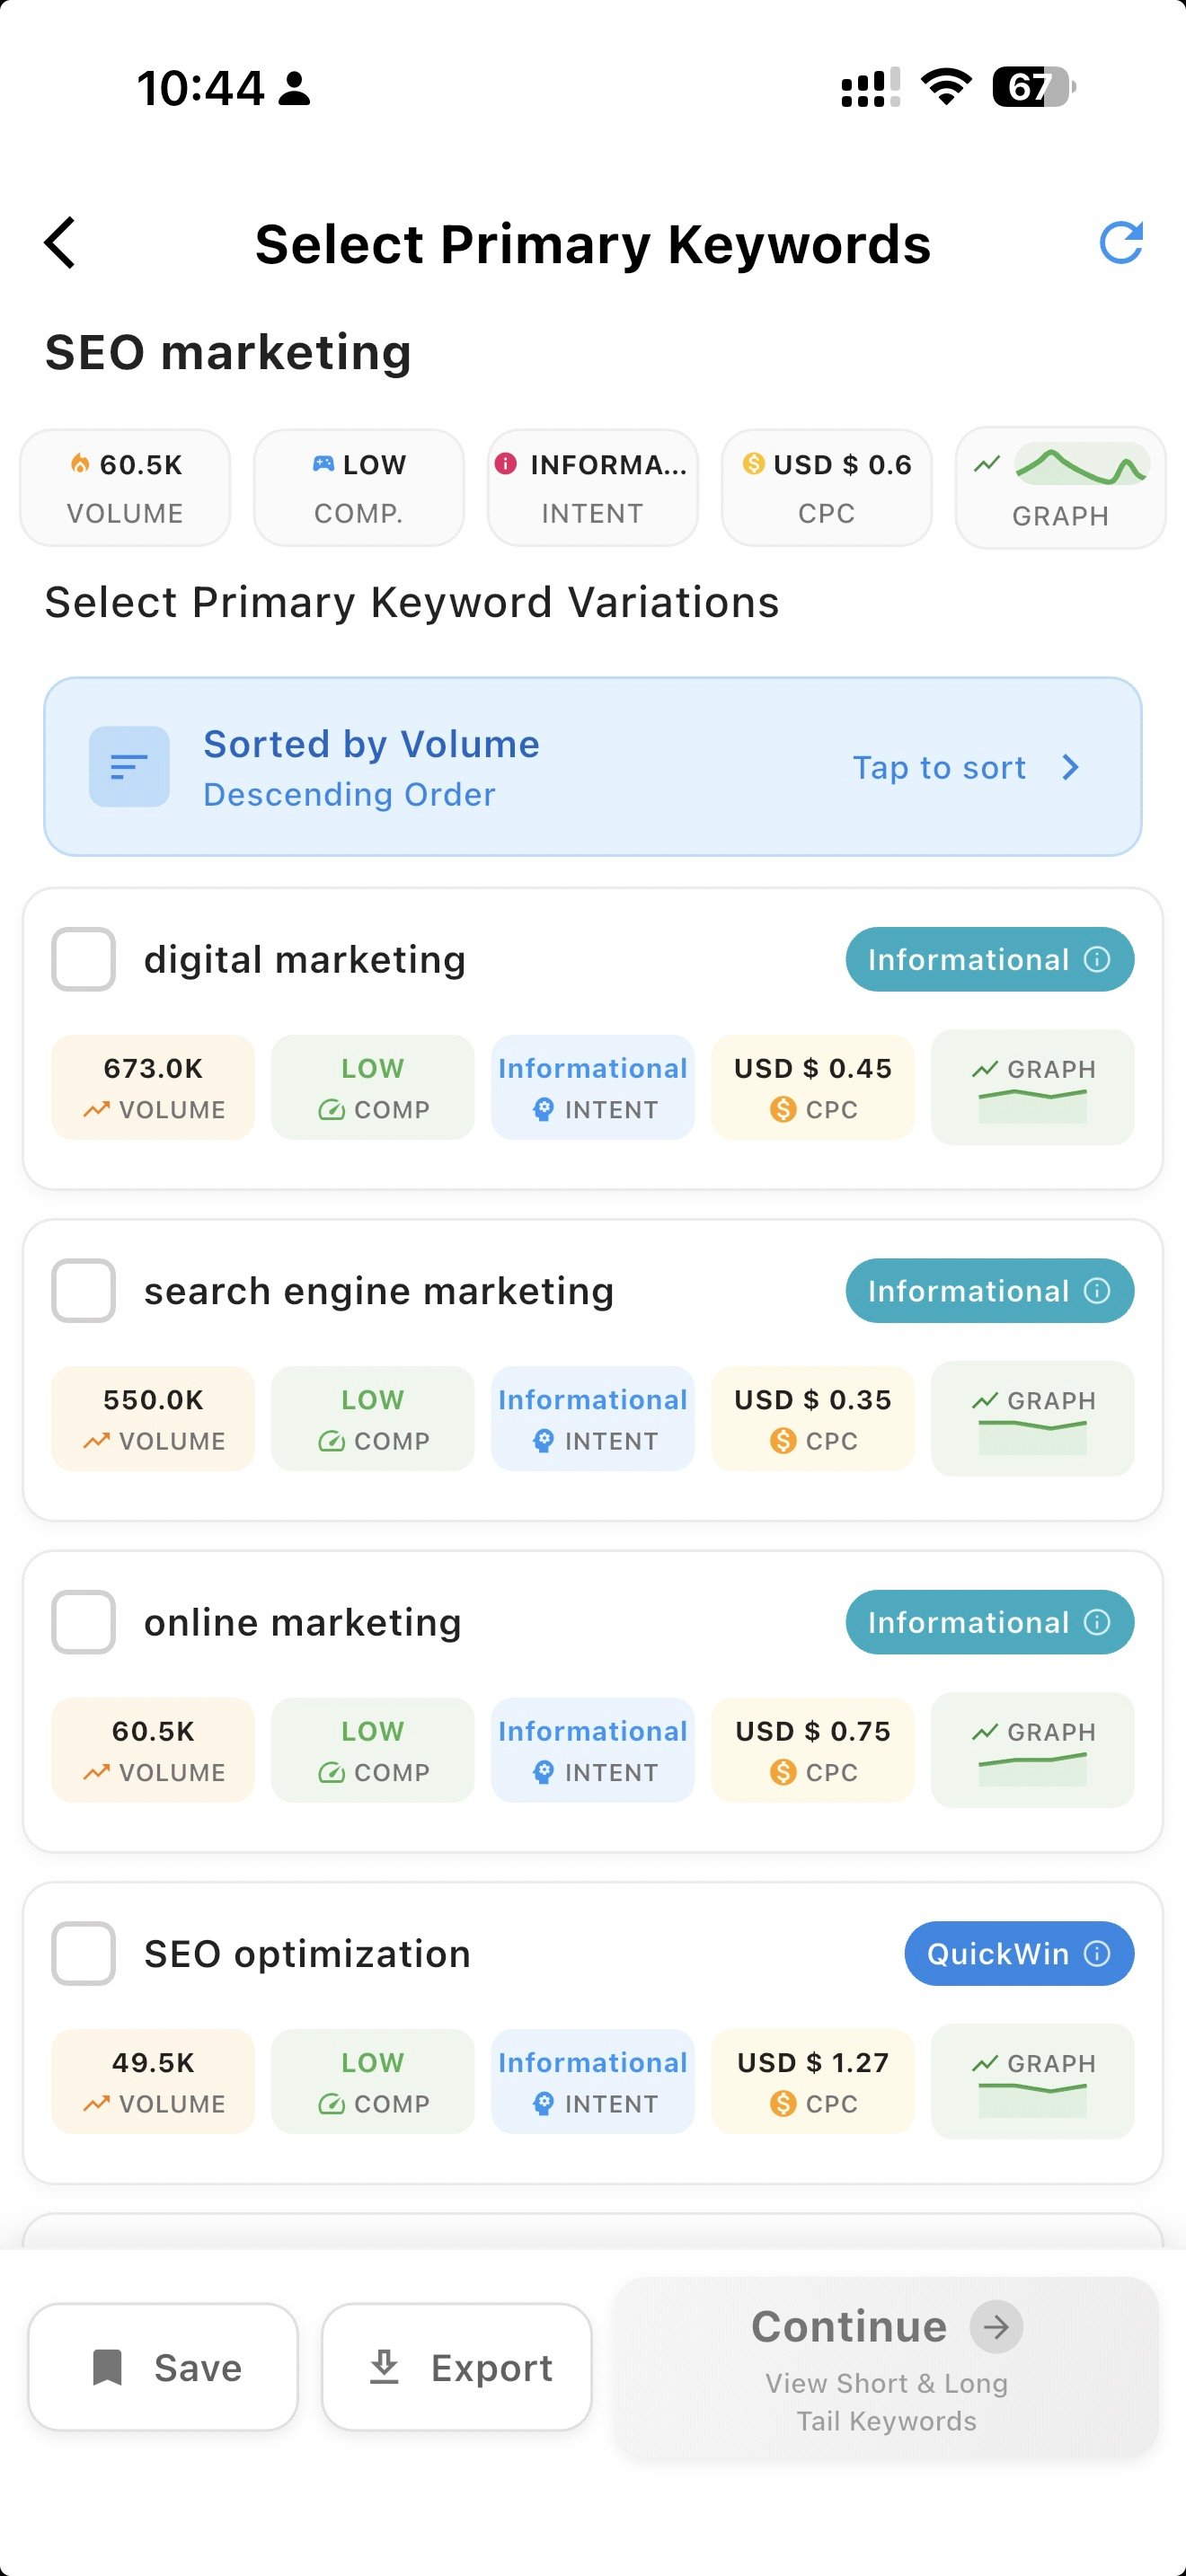Open the info tooltip on QuickWin badge
Image resolution: width=1186 pixels, height=2576 pixels.
click(x=1096, y=1954)
